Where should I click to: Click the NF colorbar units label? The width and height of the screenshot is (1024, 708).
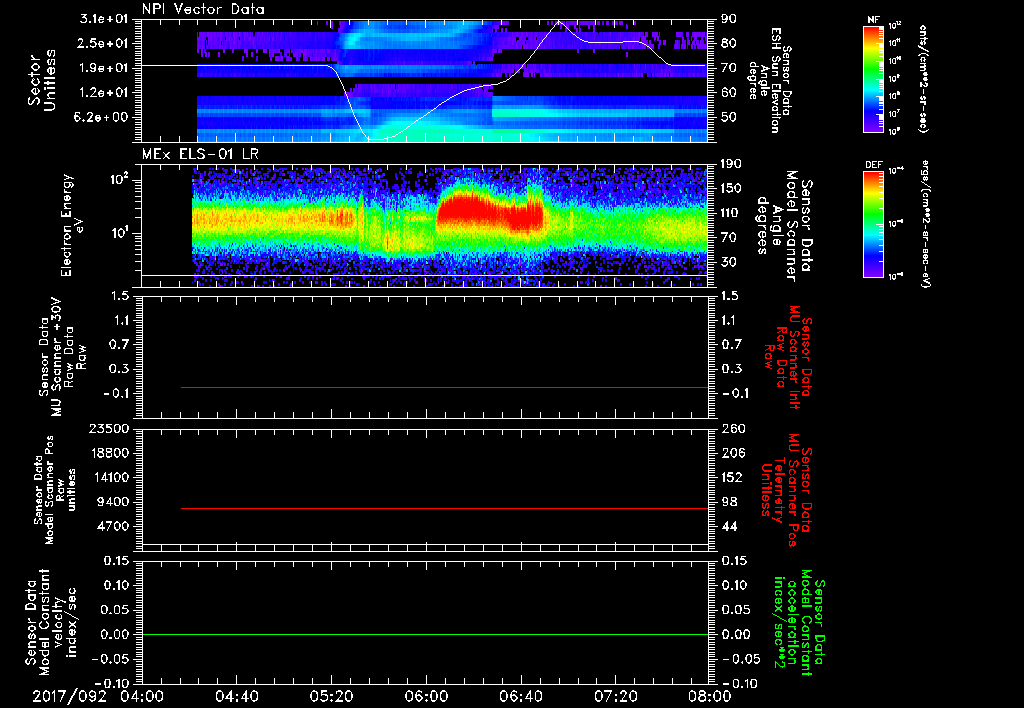point(923,79)
